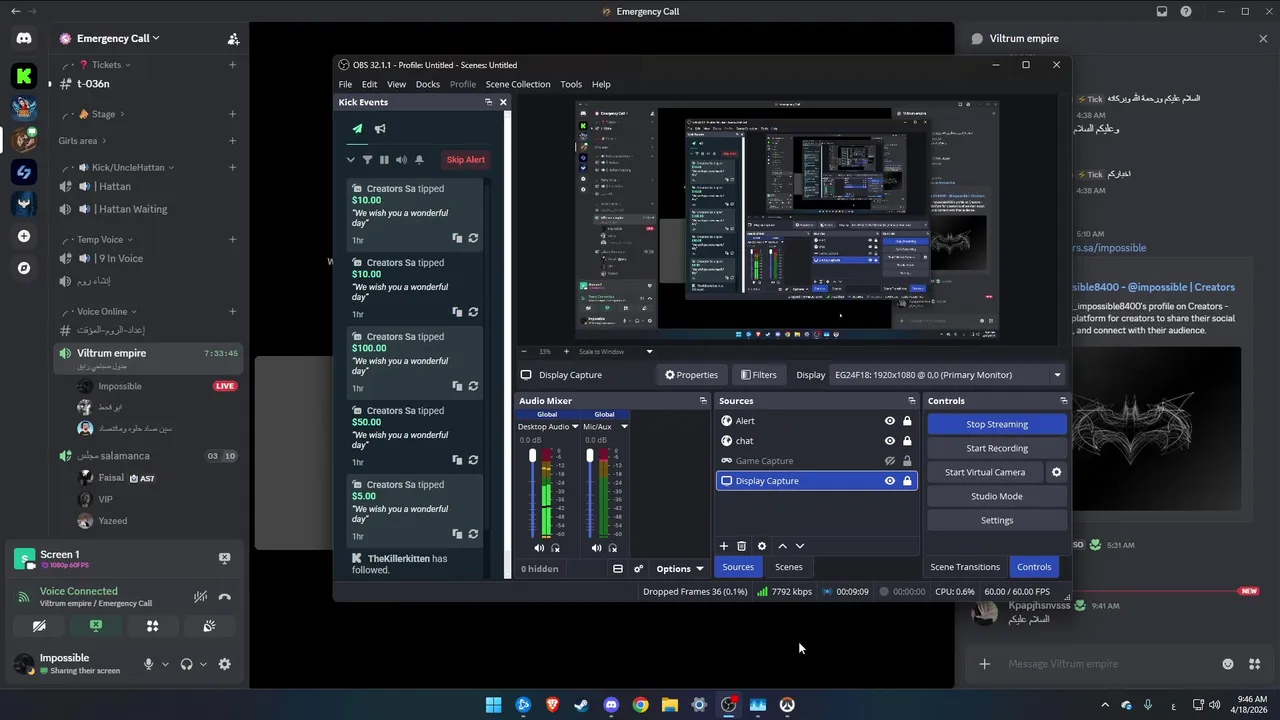Open Steam from the Windows taskbar
The width and height of the screenshot is (1280, 720).
[x=581, y=705]
